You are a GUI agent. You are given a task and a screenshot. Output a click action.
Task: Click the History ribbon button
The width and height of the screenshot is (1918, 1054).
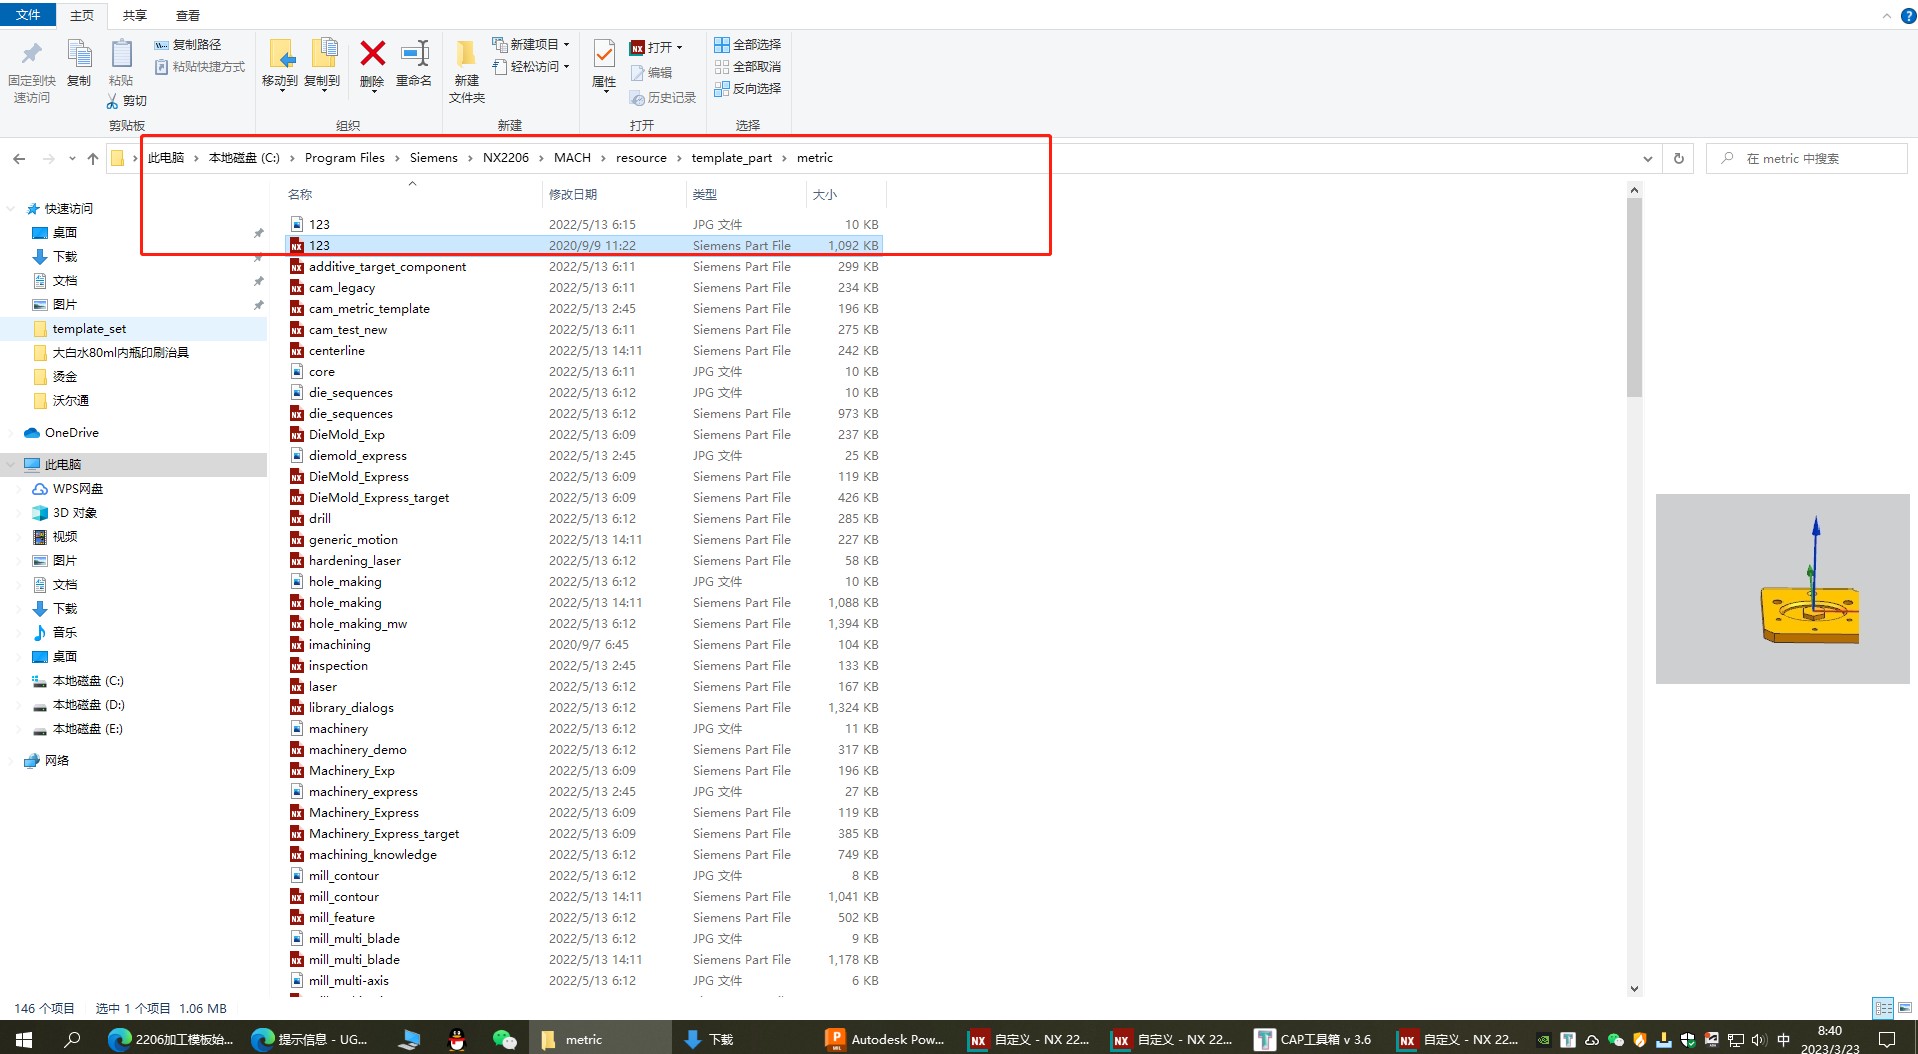coord(662,98)
